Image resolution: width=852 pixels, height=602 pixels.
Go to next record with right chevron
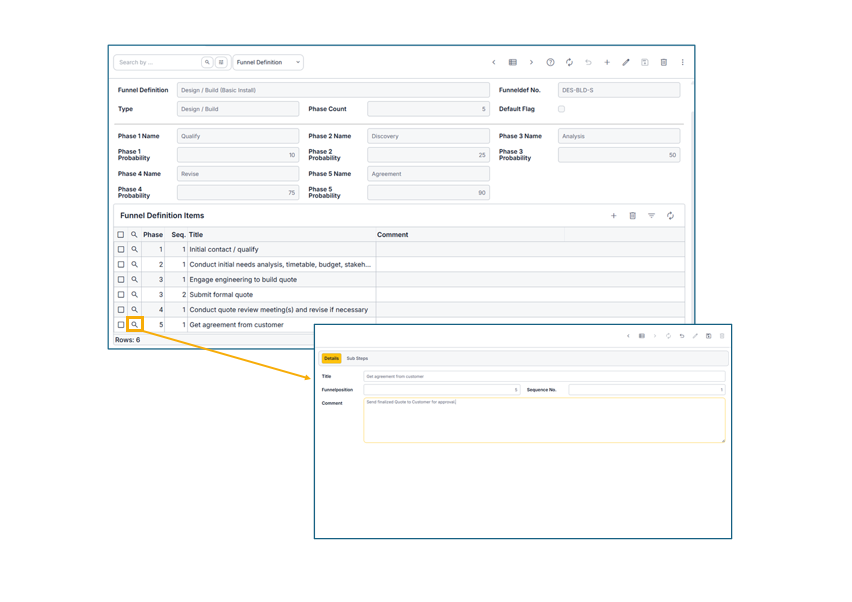click(531, 62)
